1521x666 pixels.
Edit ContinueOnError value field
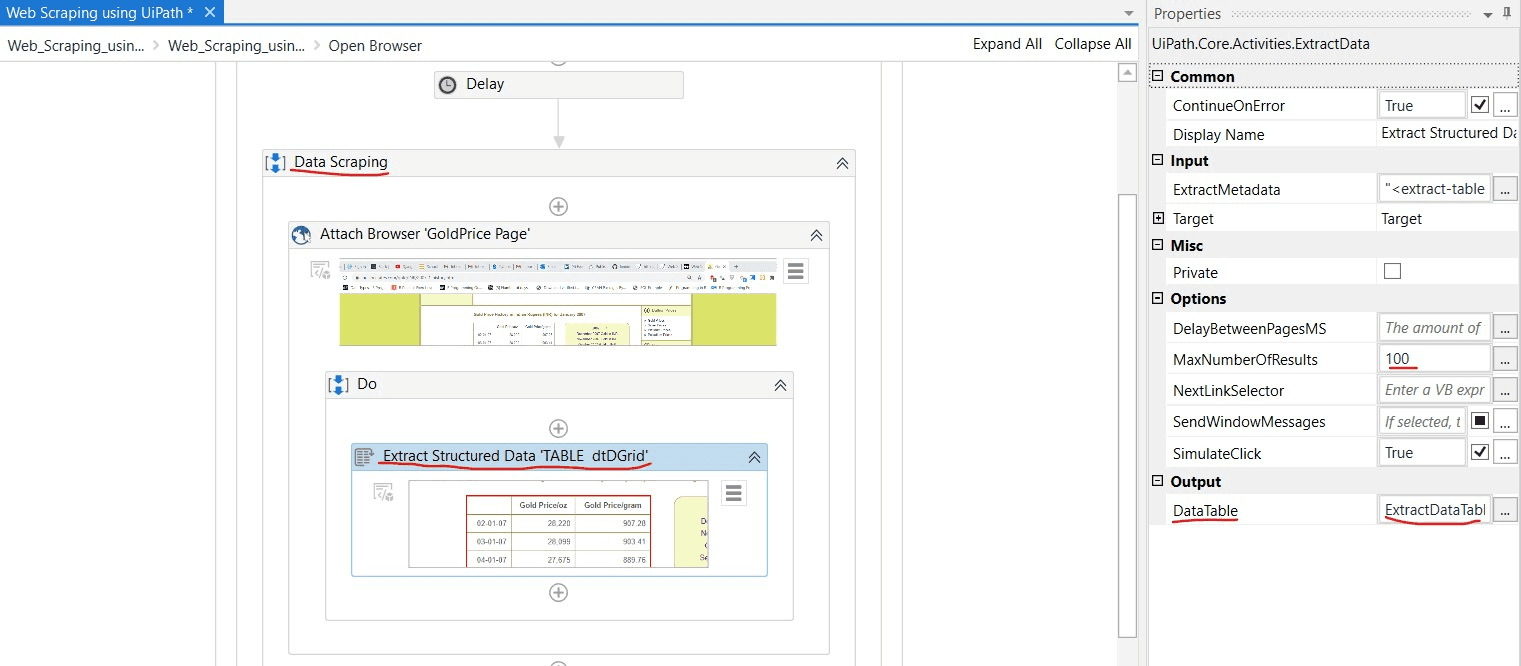point(1421,105)
